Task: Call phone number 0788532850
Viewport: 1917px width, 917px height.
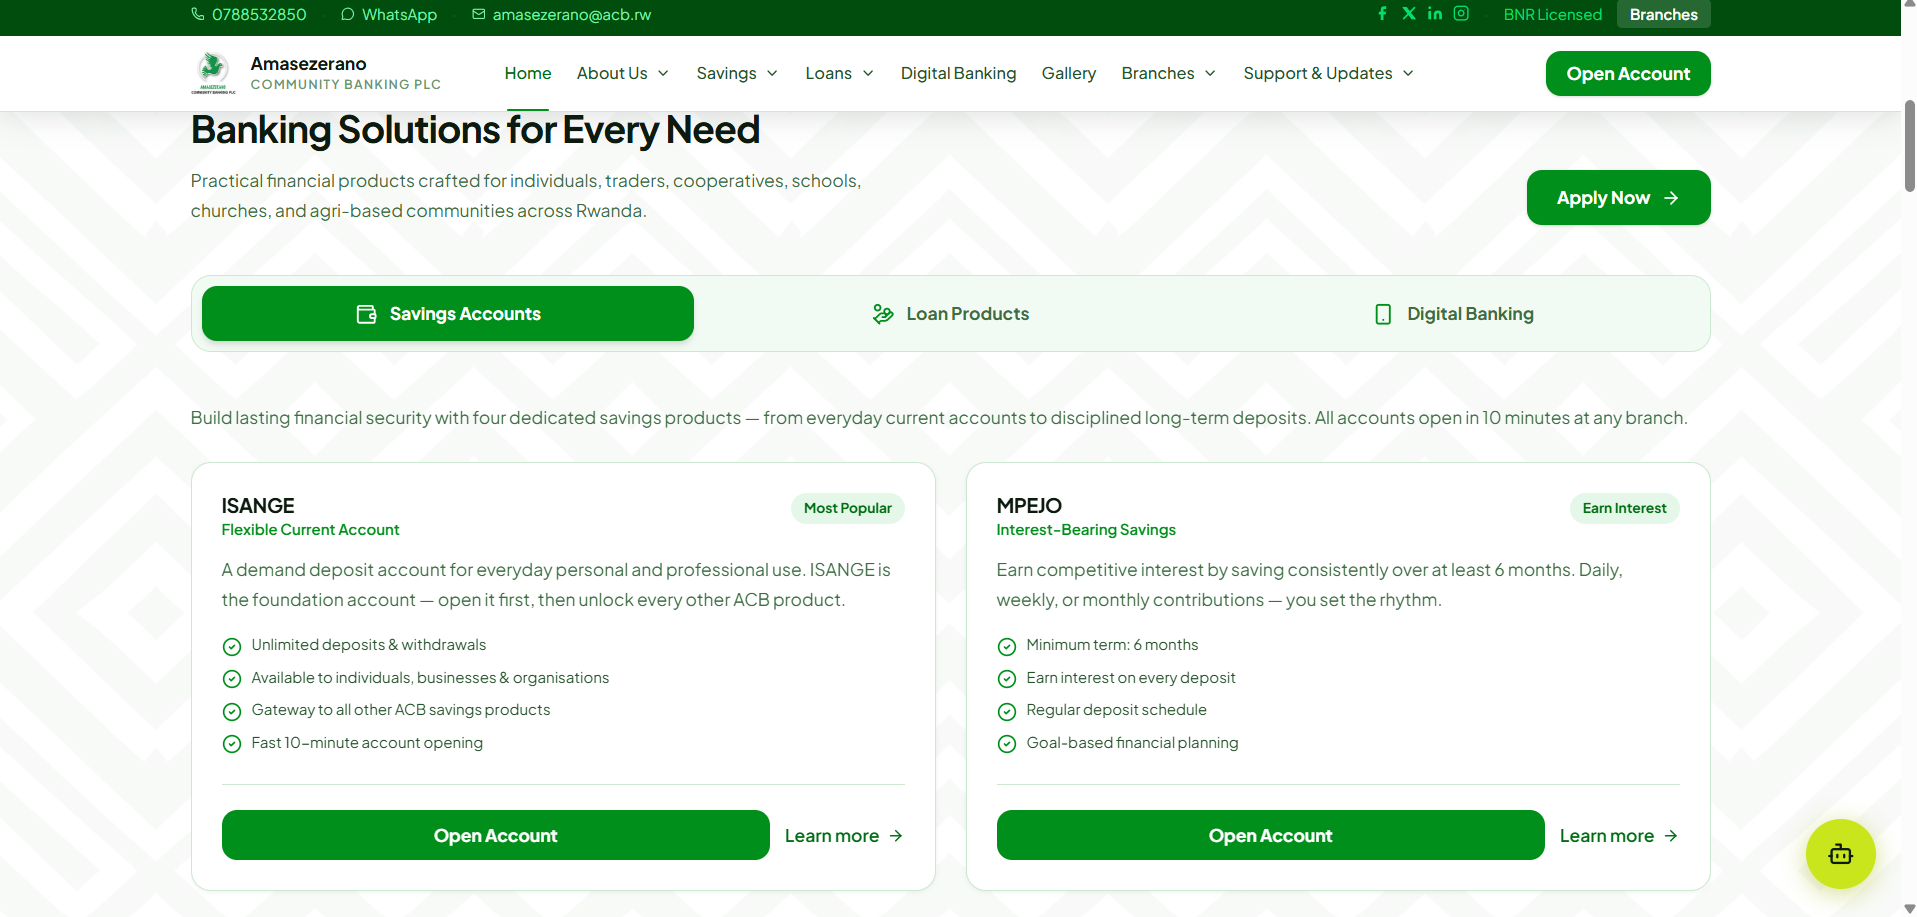Action: [x=249, y=14]
